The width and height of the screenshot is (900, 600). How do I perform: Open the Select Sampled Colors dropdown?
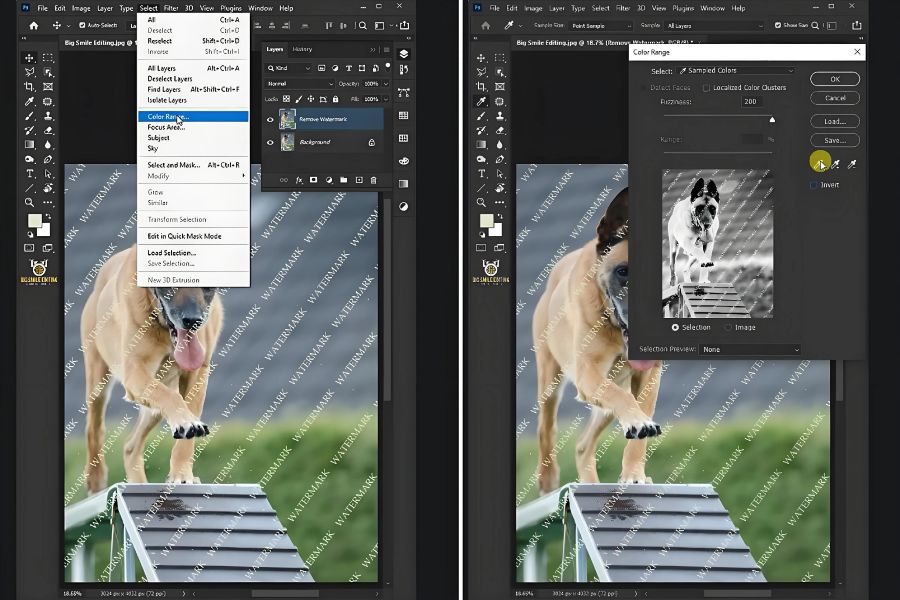(736, 71)
